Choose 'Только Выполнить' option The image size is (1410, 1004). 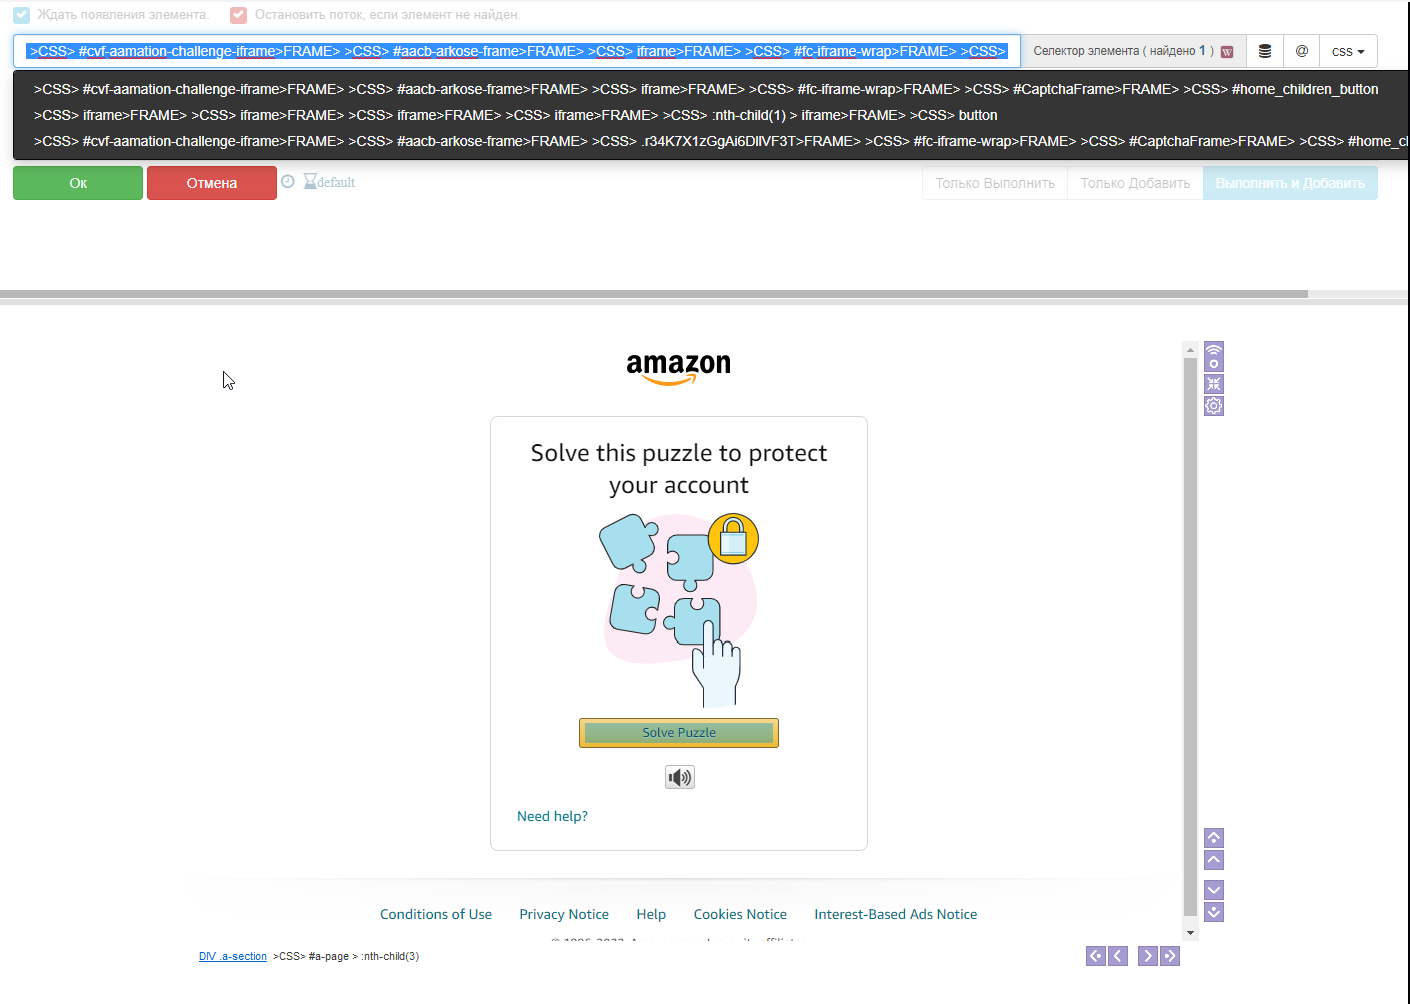click(x=995, y=183)
